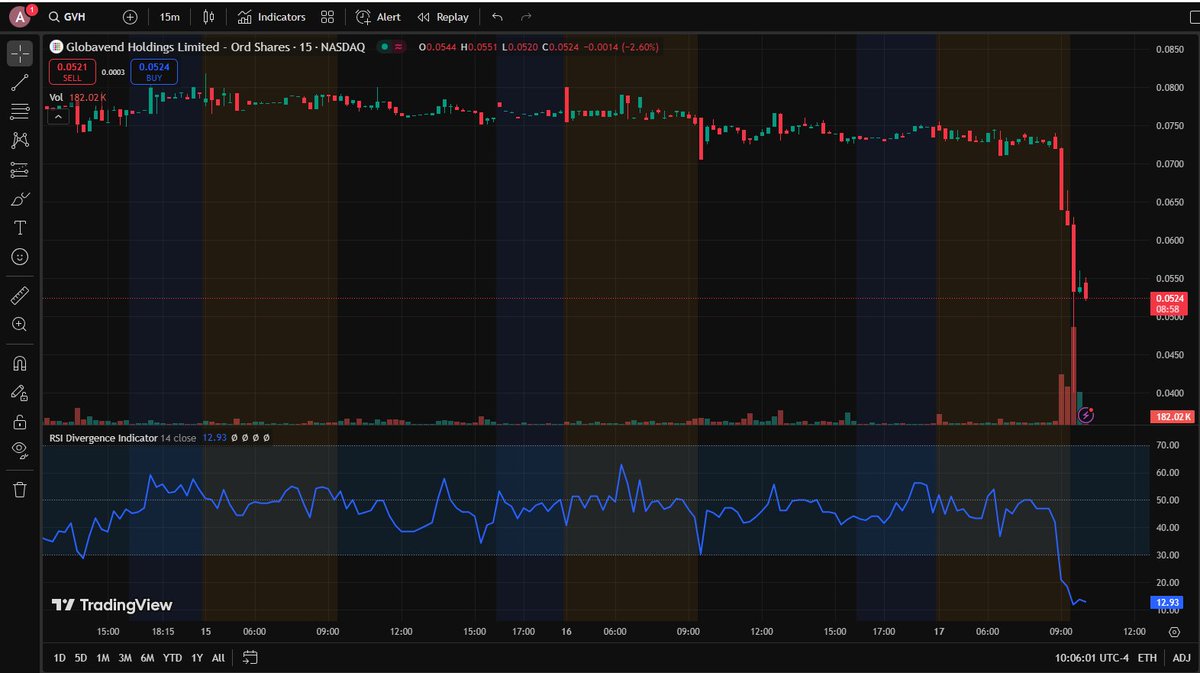Click the 0.0521 SELL button

[72, 71]
